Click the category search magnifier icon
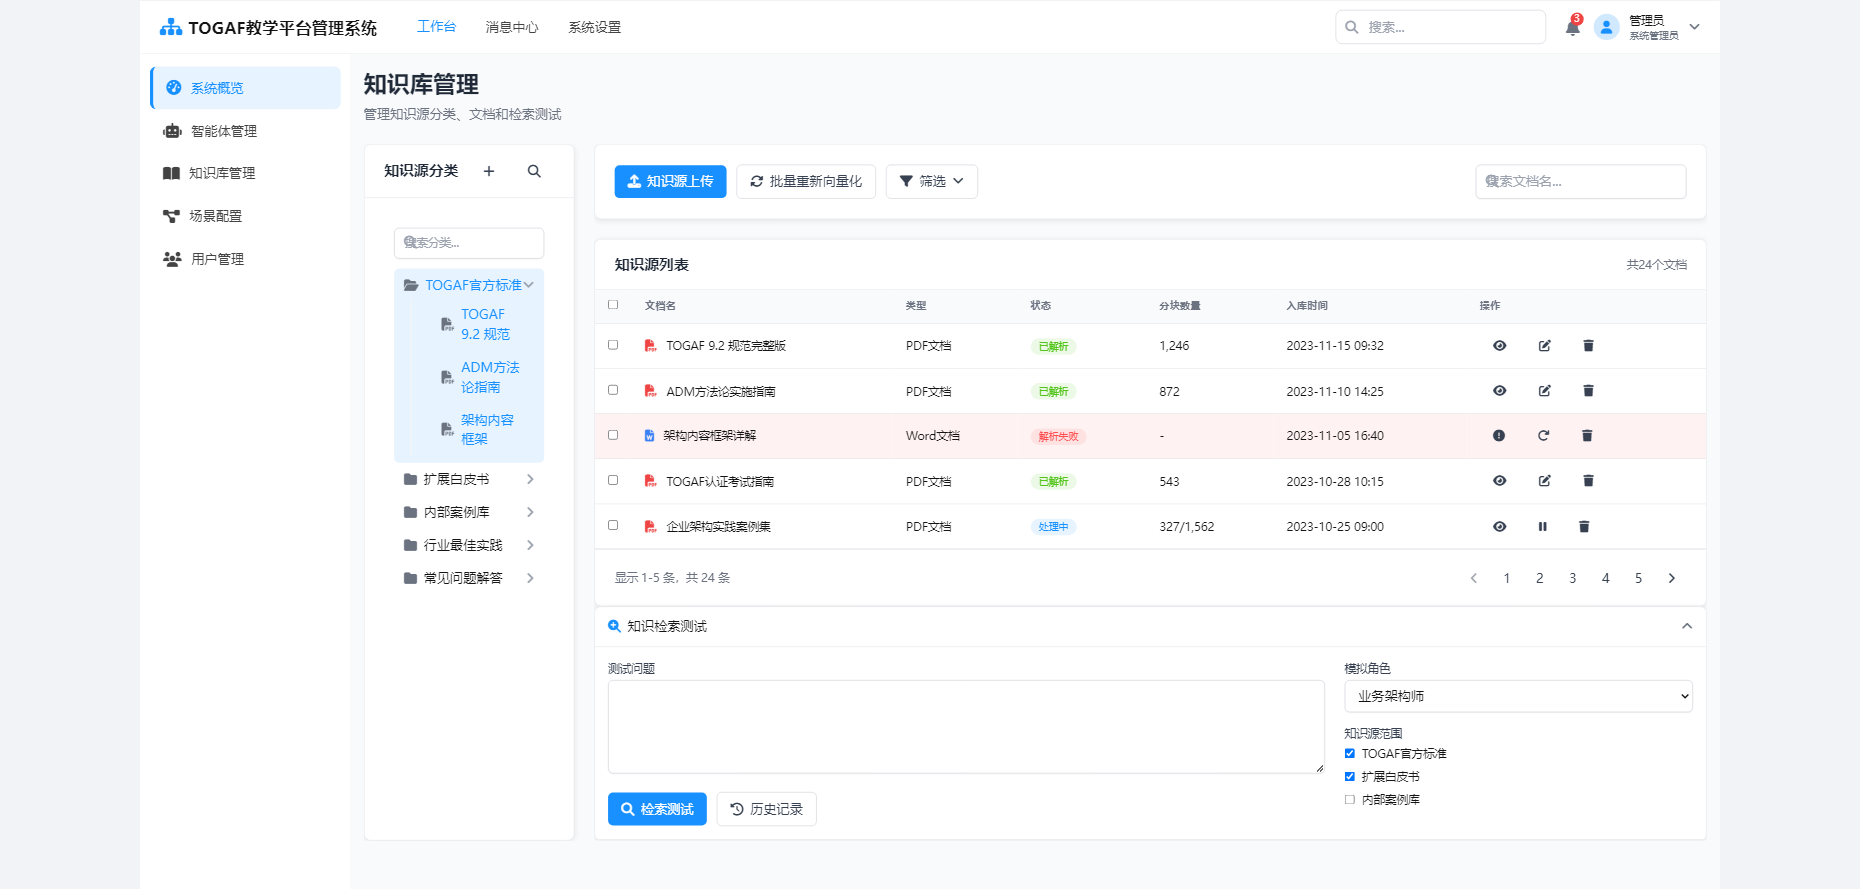Image resolution: width=1860 pixels, height=889 pixels. [x=534, y=171]
